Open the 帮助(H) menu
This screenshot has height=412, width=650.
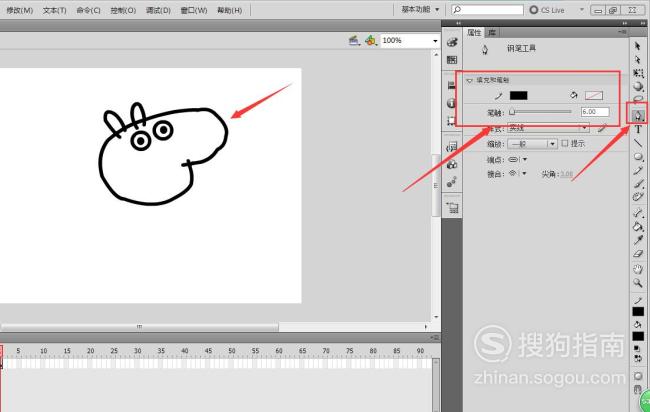(x=229, y=10)
